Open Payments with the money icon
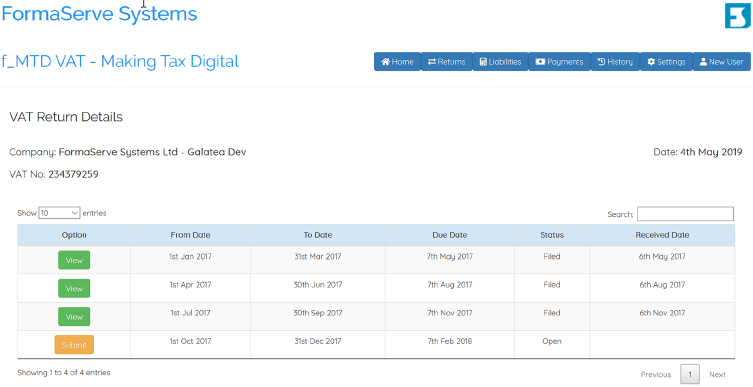 (559, 61)
